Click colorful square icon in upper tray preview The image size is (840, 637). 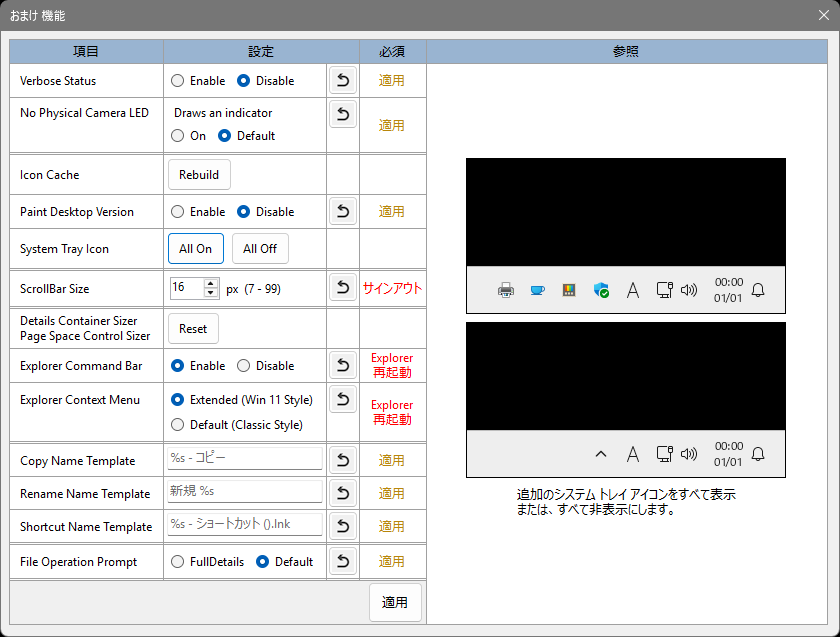tap(569, 290)
